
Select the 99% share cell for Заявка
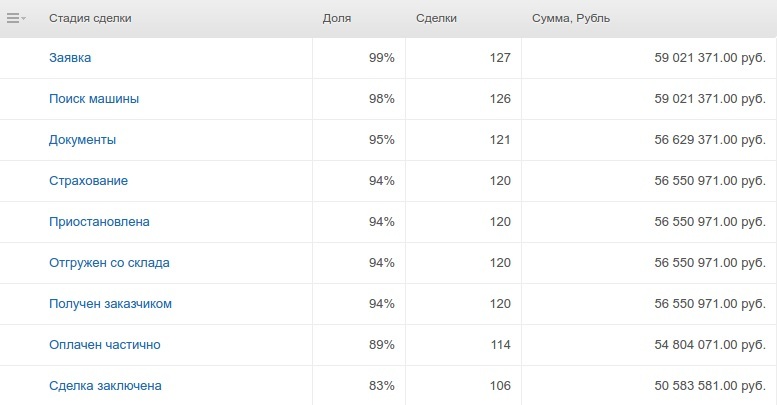[359, 58]
